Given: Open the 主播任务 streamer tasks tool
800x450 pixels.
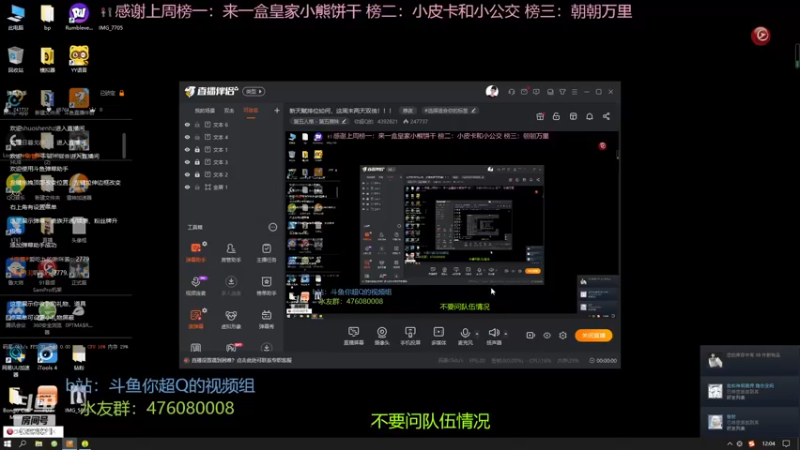Looking at the screenshot, I should tap(266, 252).
